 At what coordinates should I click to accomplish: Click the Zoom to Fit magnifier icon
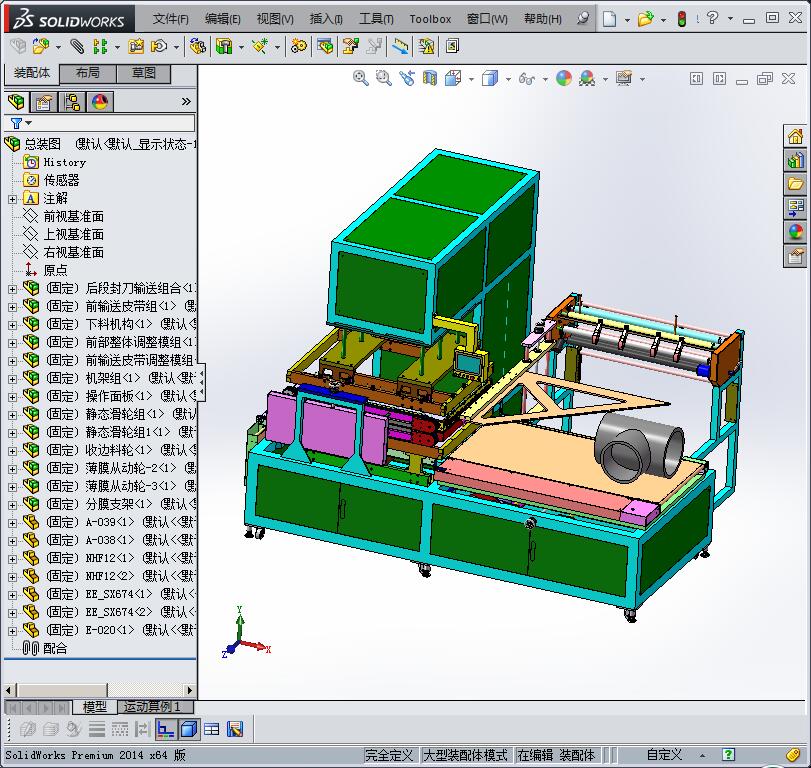click(361, 78)
